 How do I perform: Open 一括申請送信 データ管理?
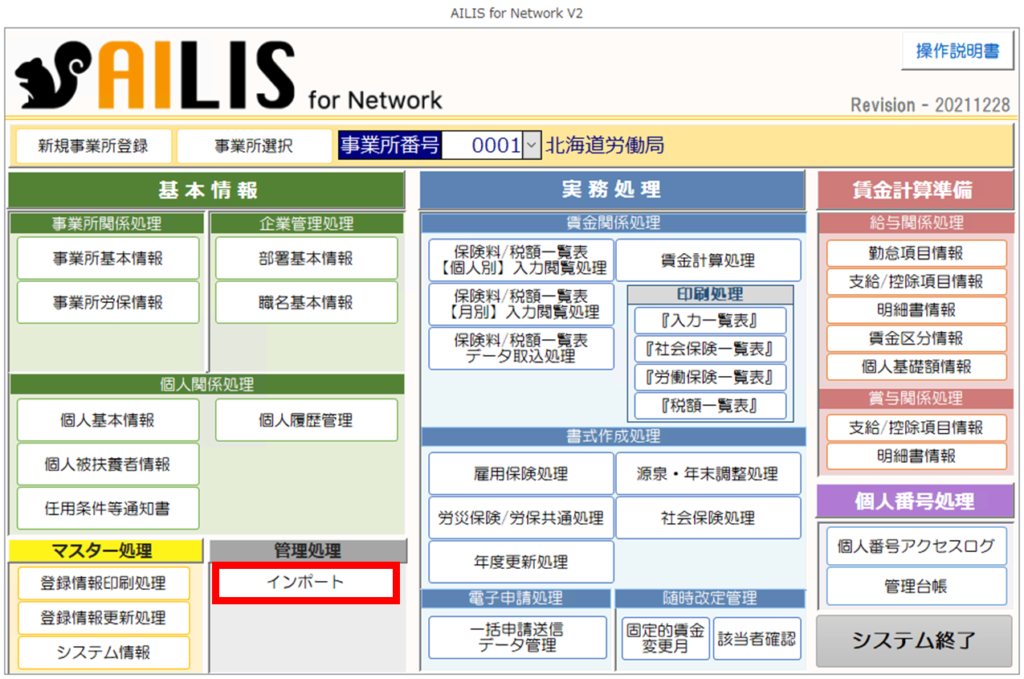[518, 638]
